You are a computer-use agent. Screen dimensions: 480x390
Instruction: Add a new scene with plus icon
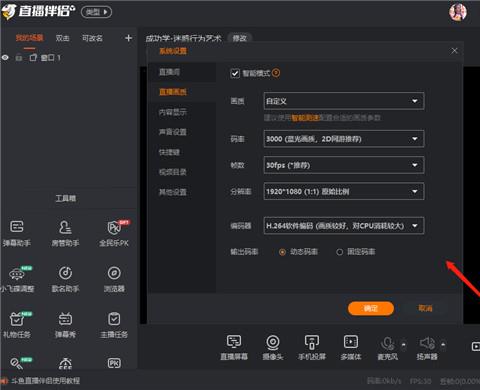128,38
